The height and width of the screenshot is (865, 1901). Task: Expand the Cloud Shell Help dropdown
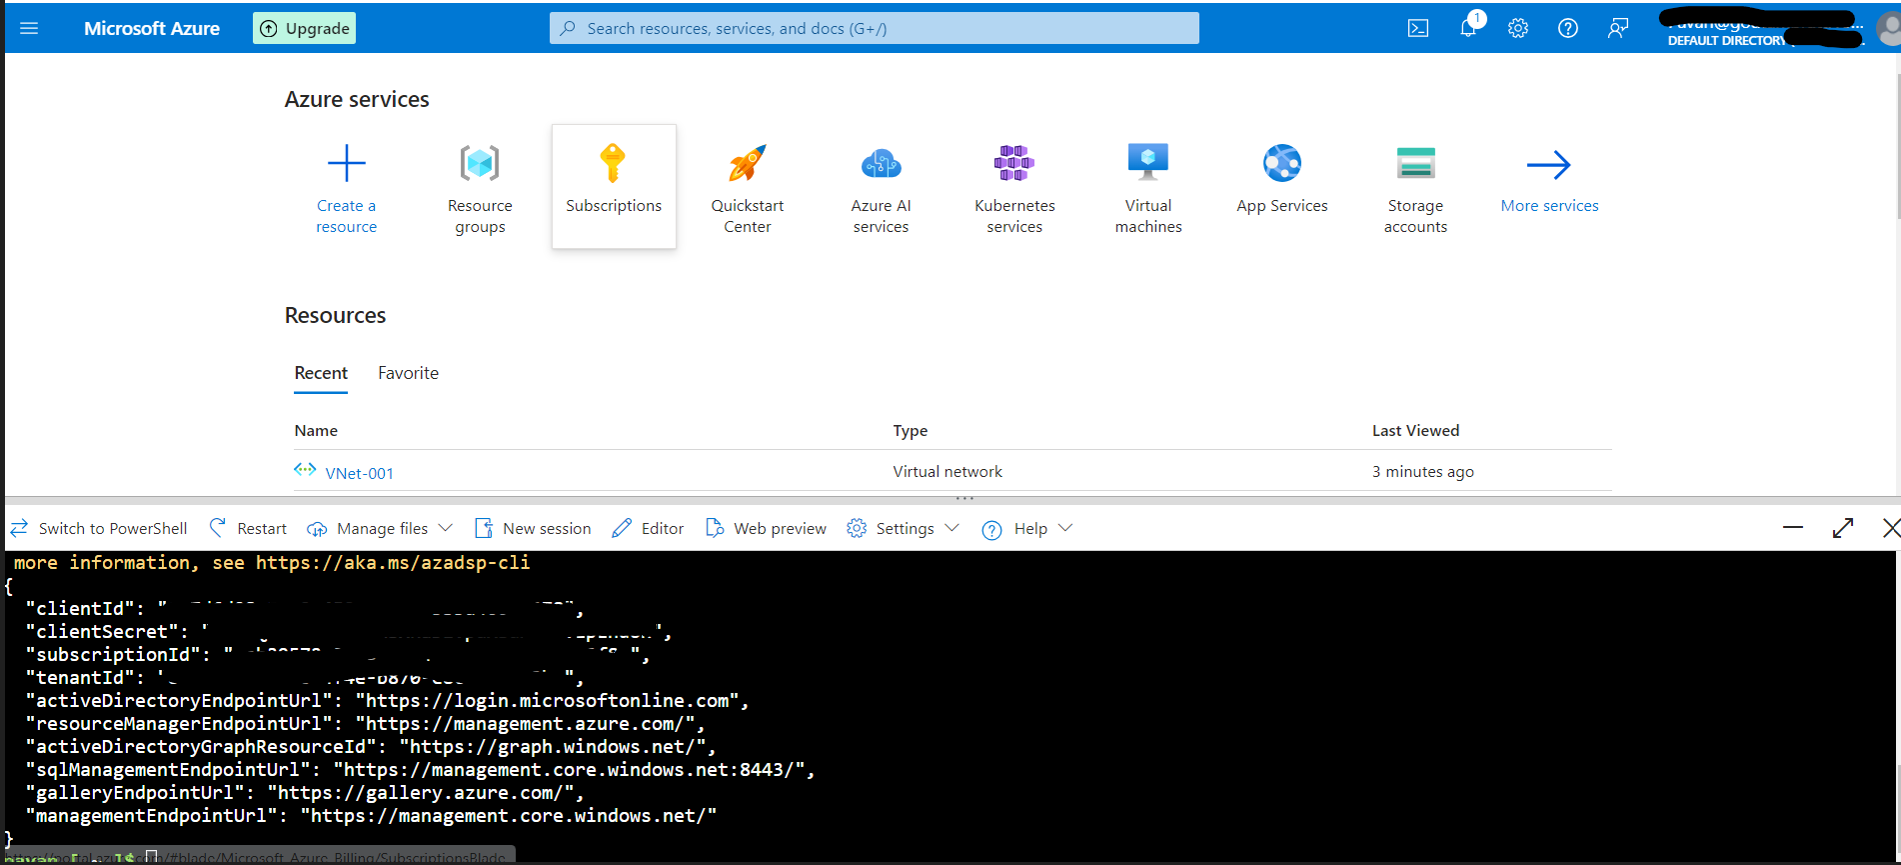(1027, 528)
